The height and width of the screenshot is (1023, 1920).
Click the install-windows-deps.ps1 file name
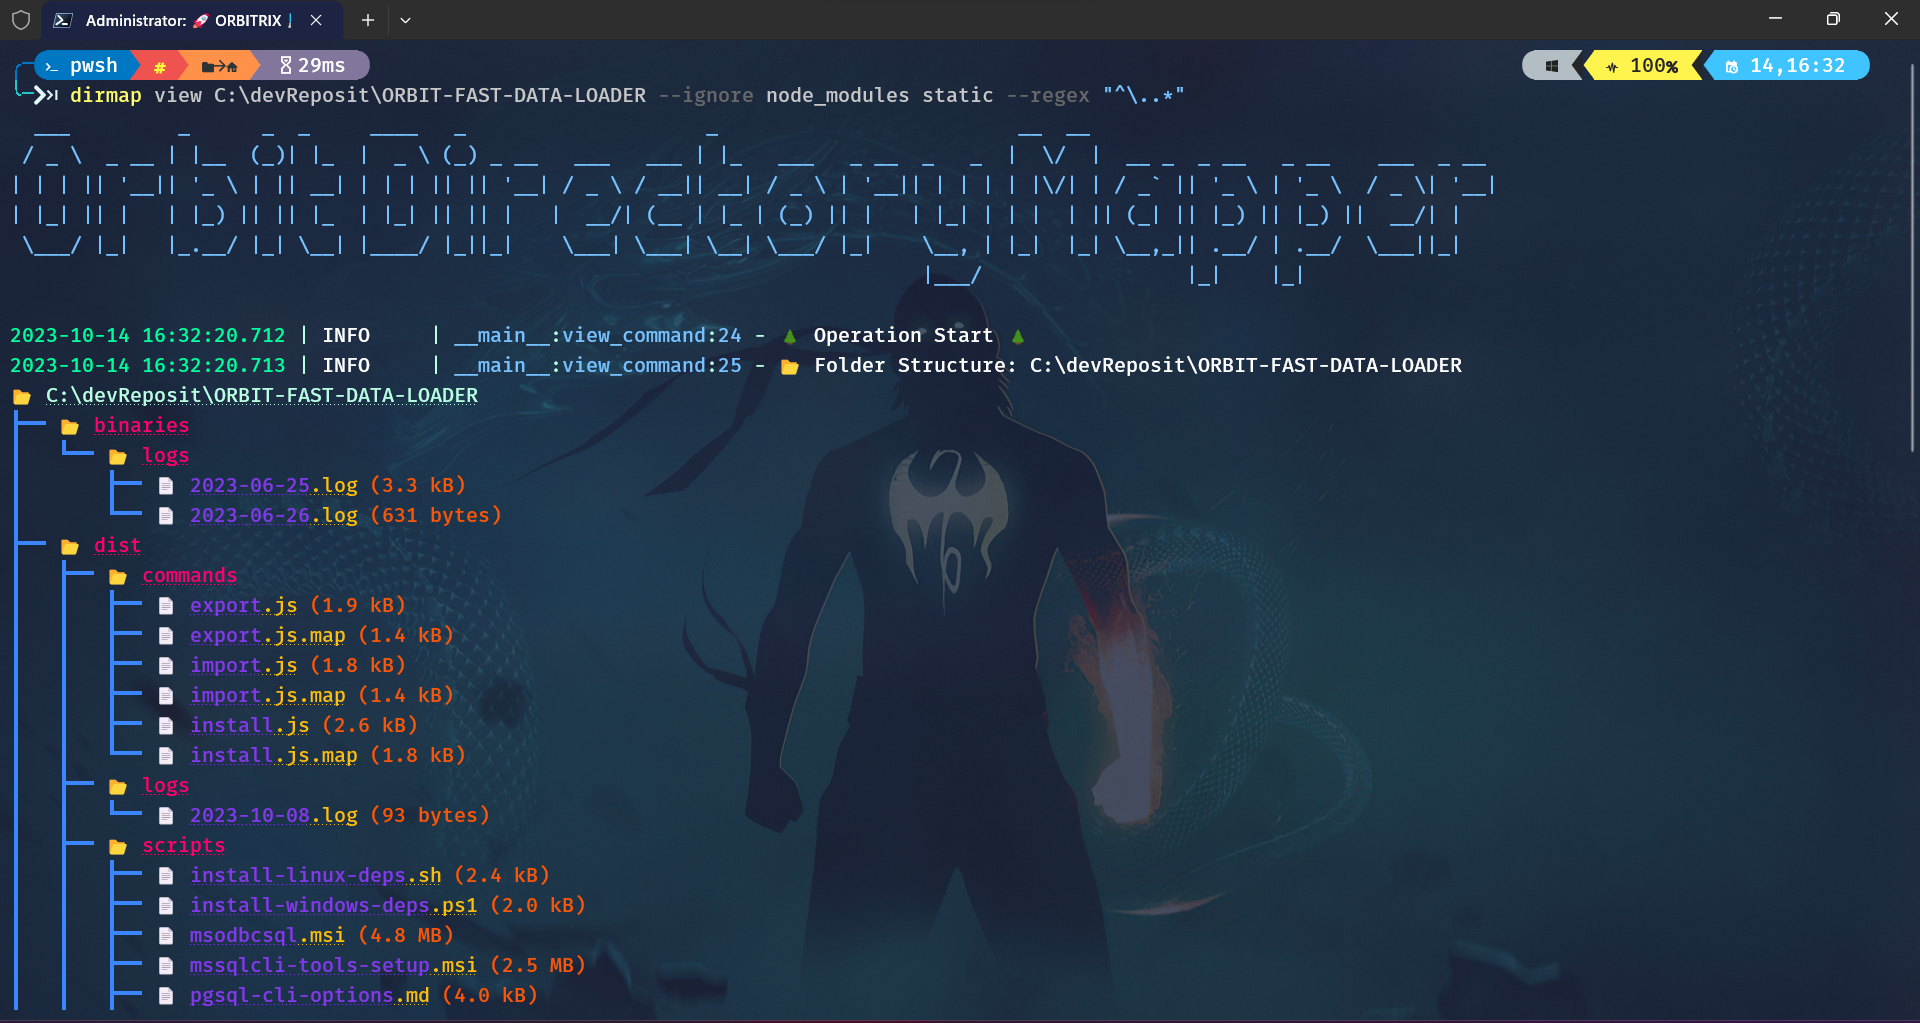click(x=334, y=905)
